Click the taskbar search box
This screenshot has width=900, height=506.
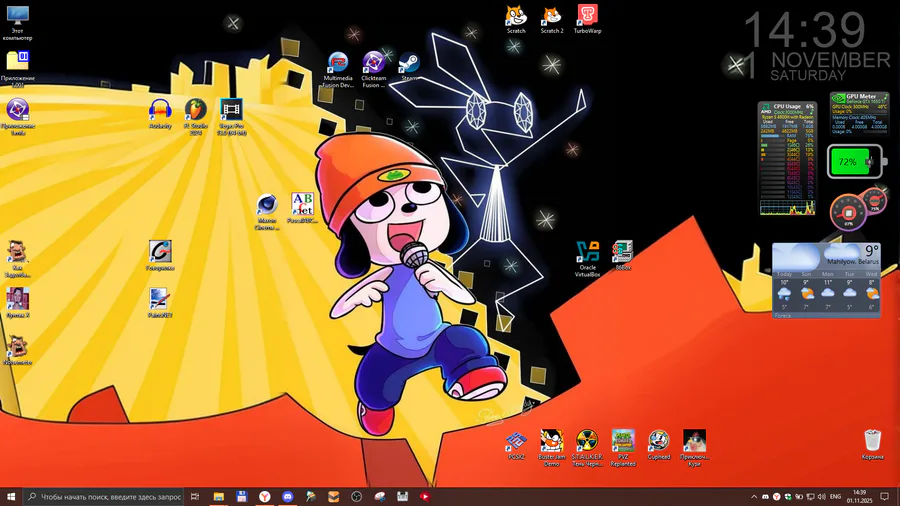click(x=103, y=497)
